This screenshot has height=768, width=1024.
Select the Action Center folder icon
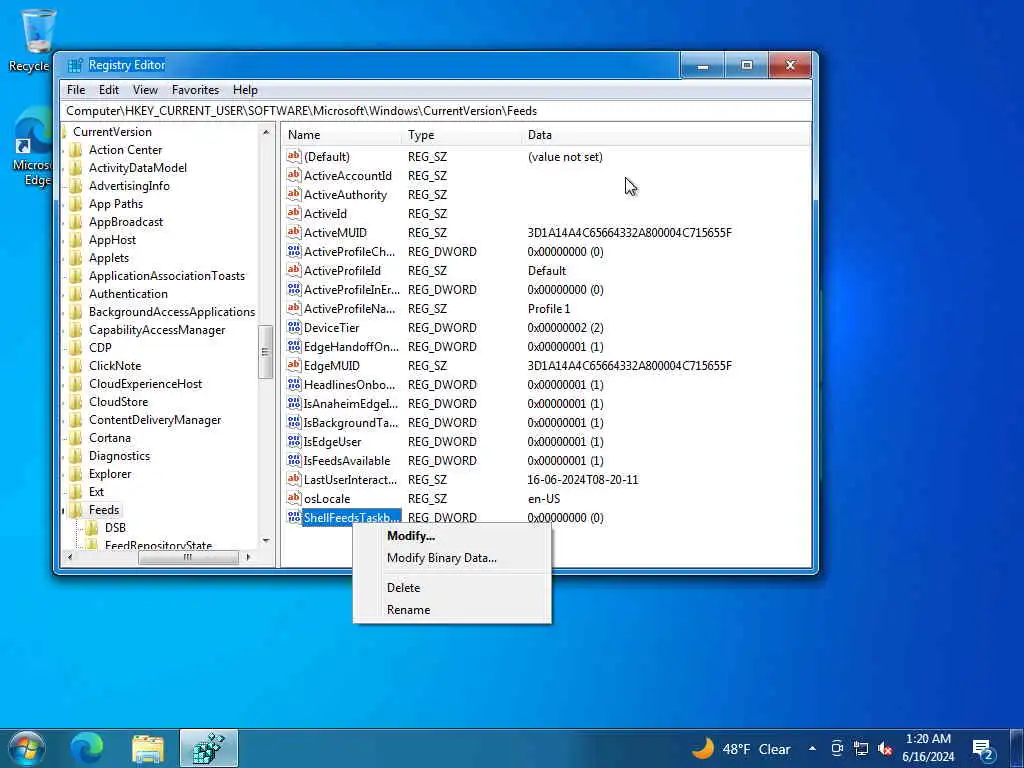pos(76,150)
